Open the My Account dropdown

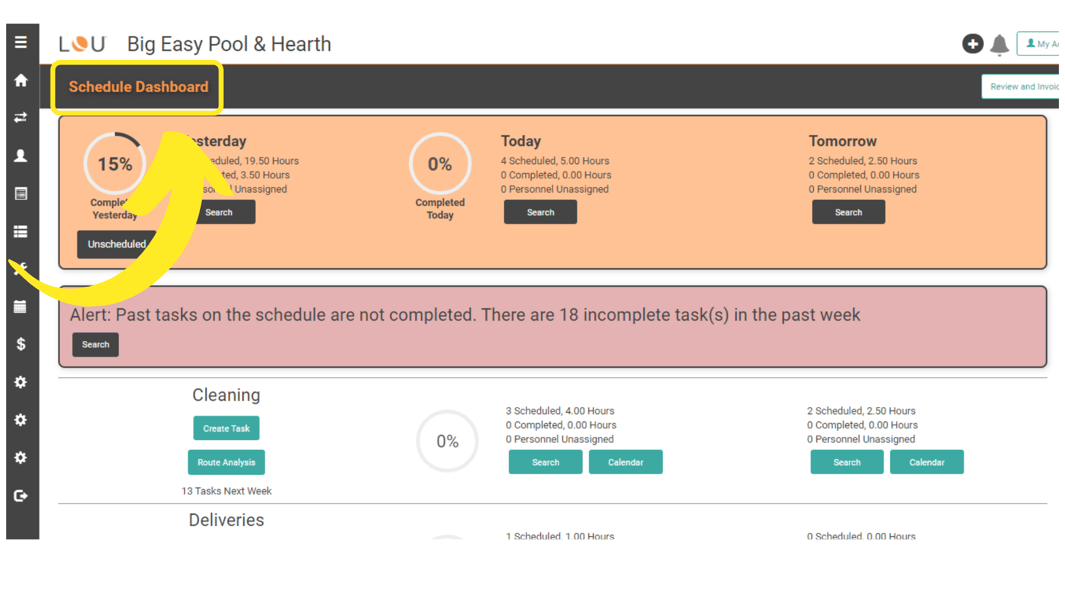tap(1039, 43)
